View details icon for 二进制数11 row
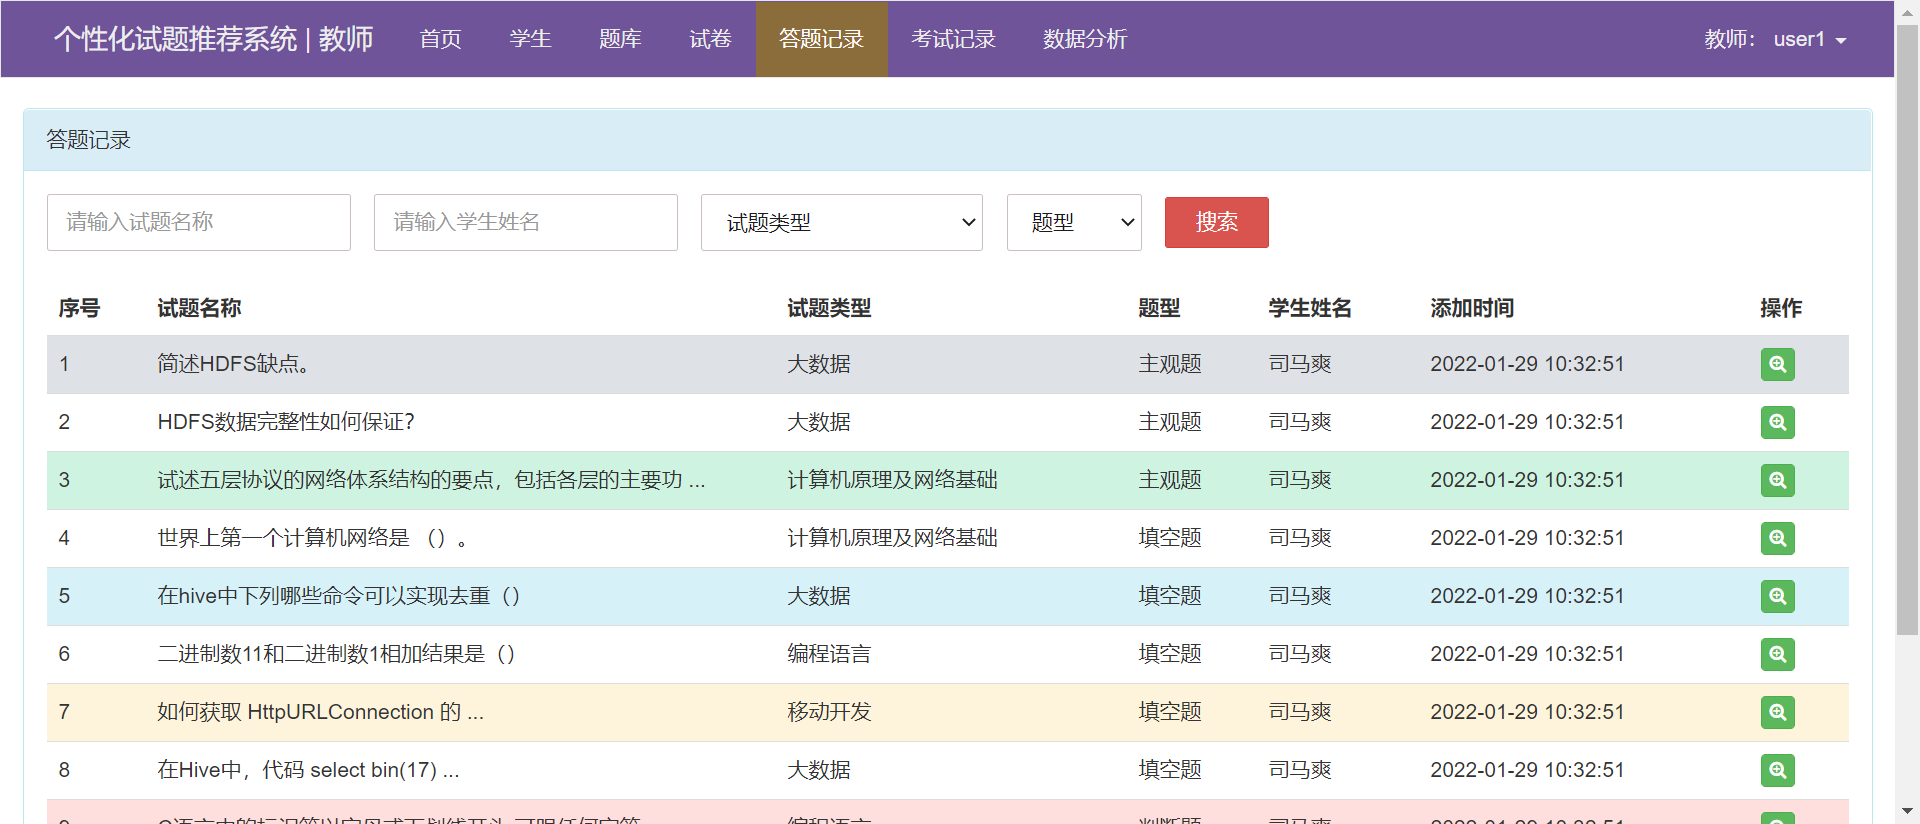 (1777, 654)
